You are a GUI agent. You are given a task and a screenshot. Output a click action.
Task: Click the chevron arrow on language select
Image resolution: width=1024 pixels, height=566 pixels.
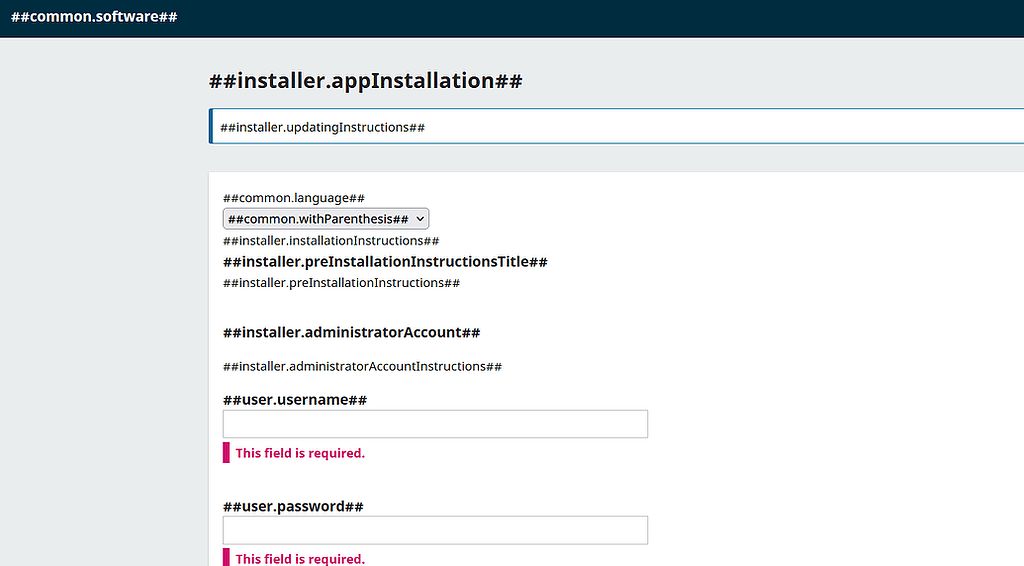point(420,219)
